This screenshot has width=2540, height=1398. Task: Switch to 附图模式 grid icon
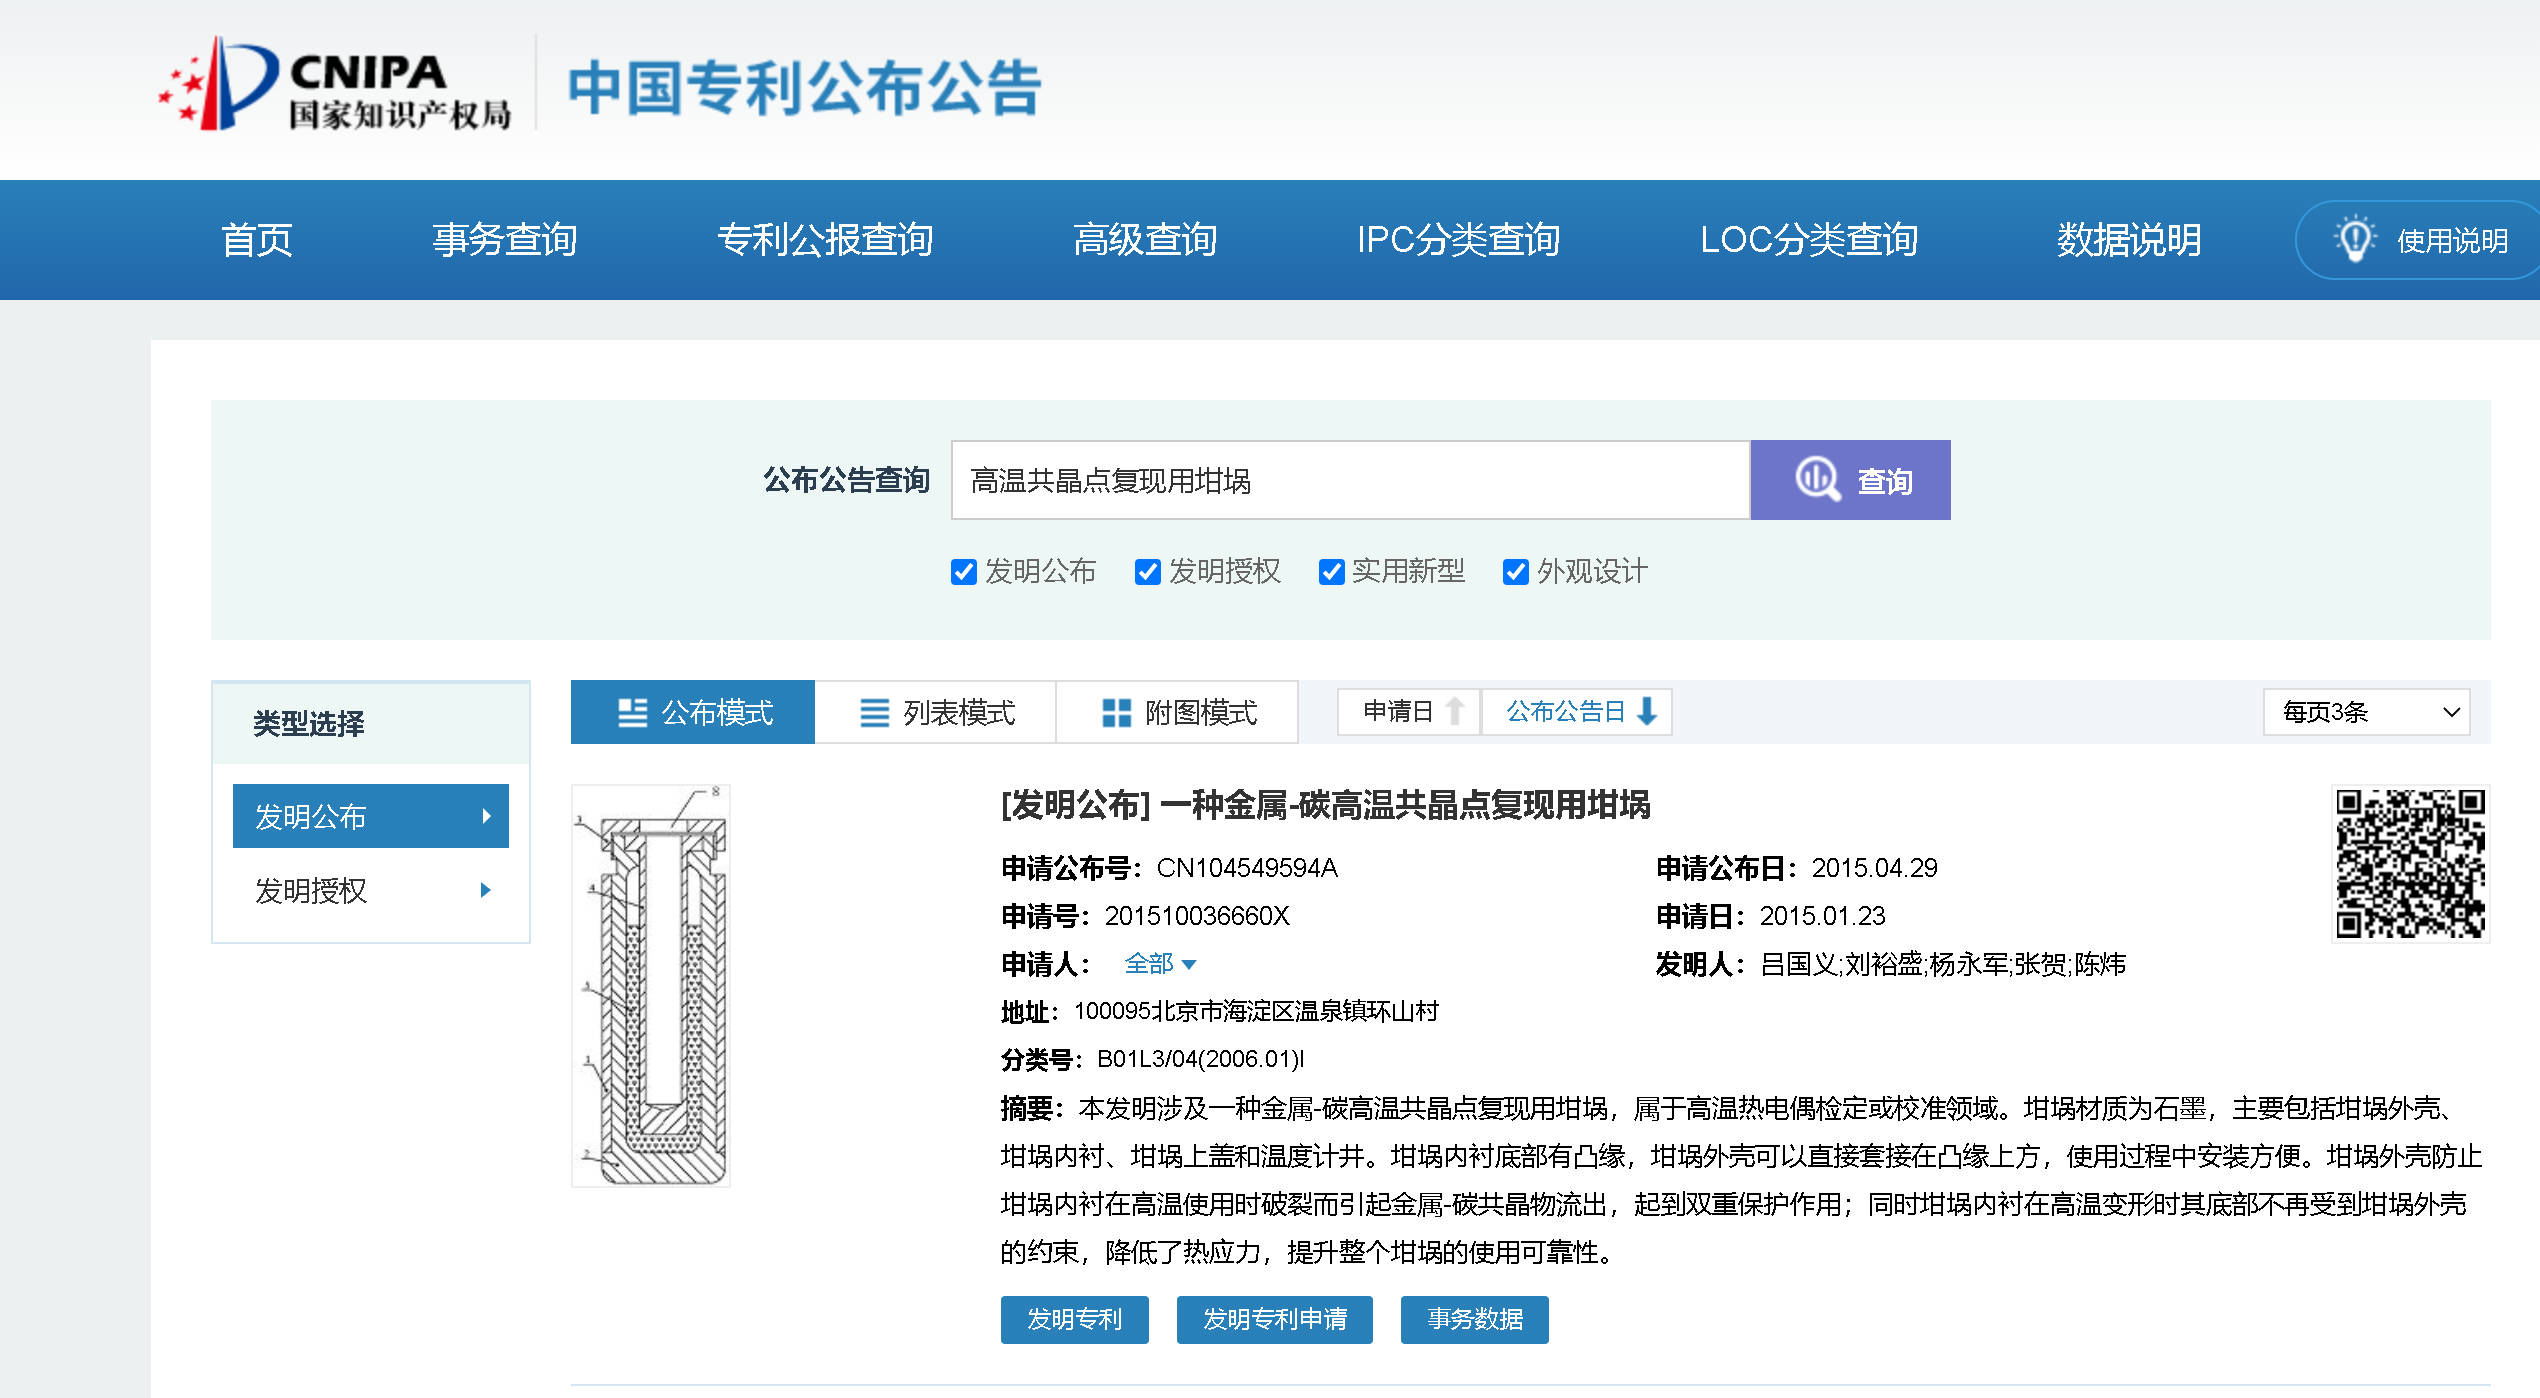[1116, 712]
